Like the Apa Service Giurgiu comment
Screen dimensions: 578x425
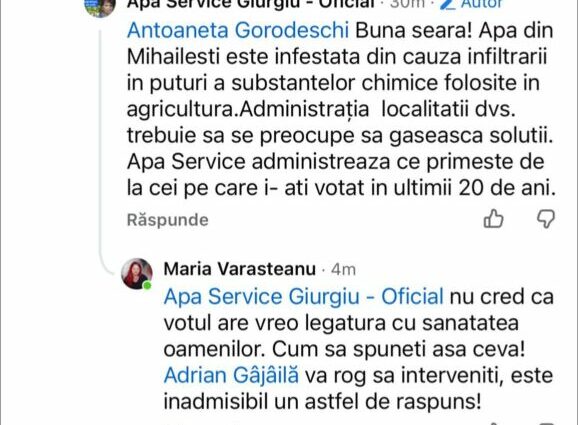(493, 219)
